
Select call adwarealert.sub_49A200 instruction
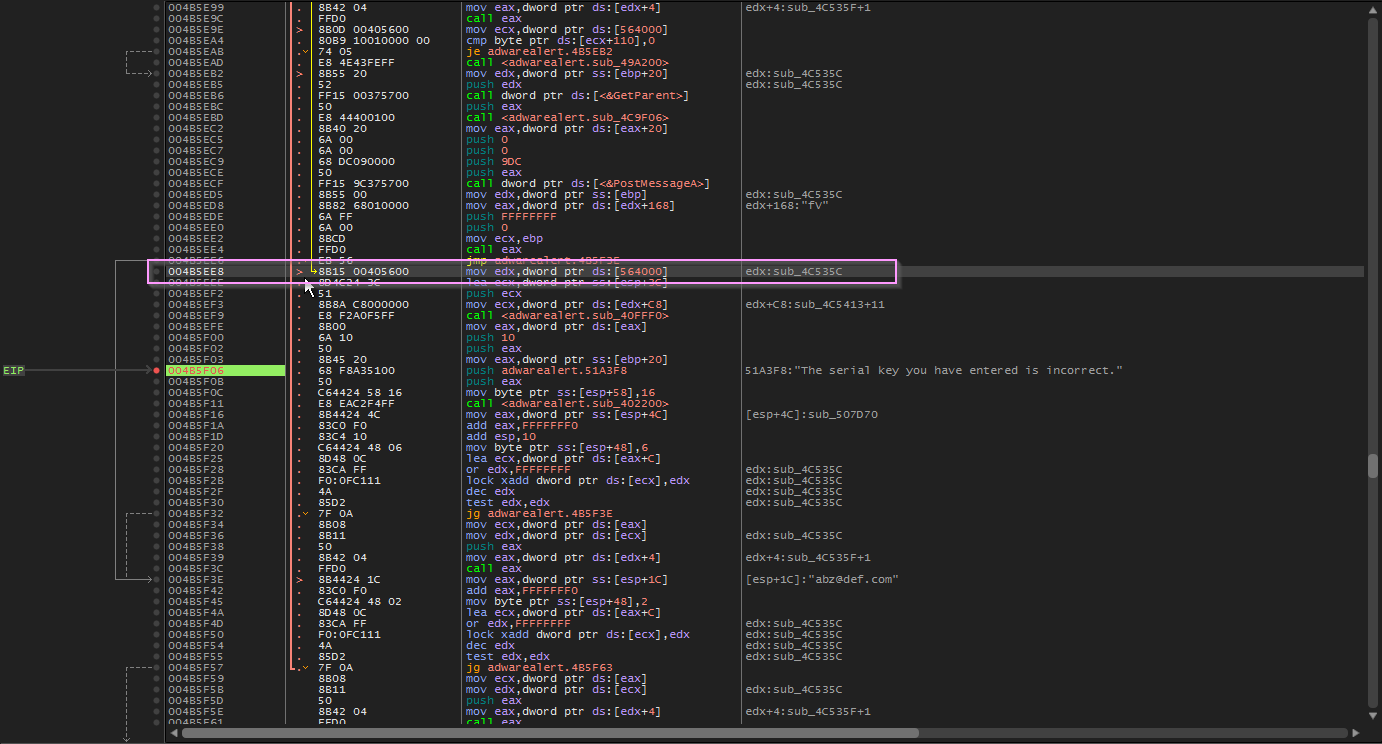click(567, 62)
